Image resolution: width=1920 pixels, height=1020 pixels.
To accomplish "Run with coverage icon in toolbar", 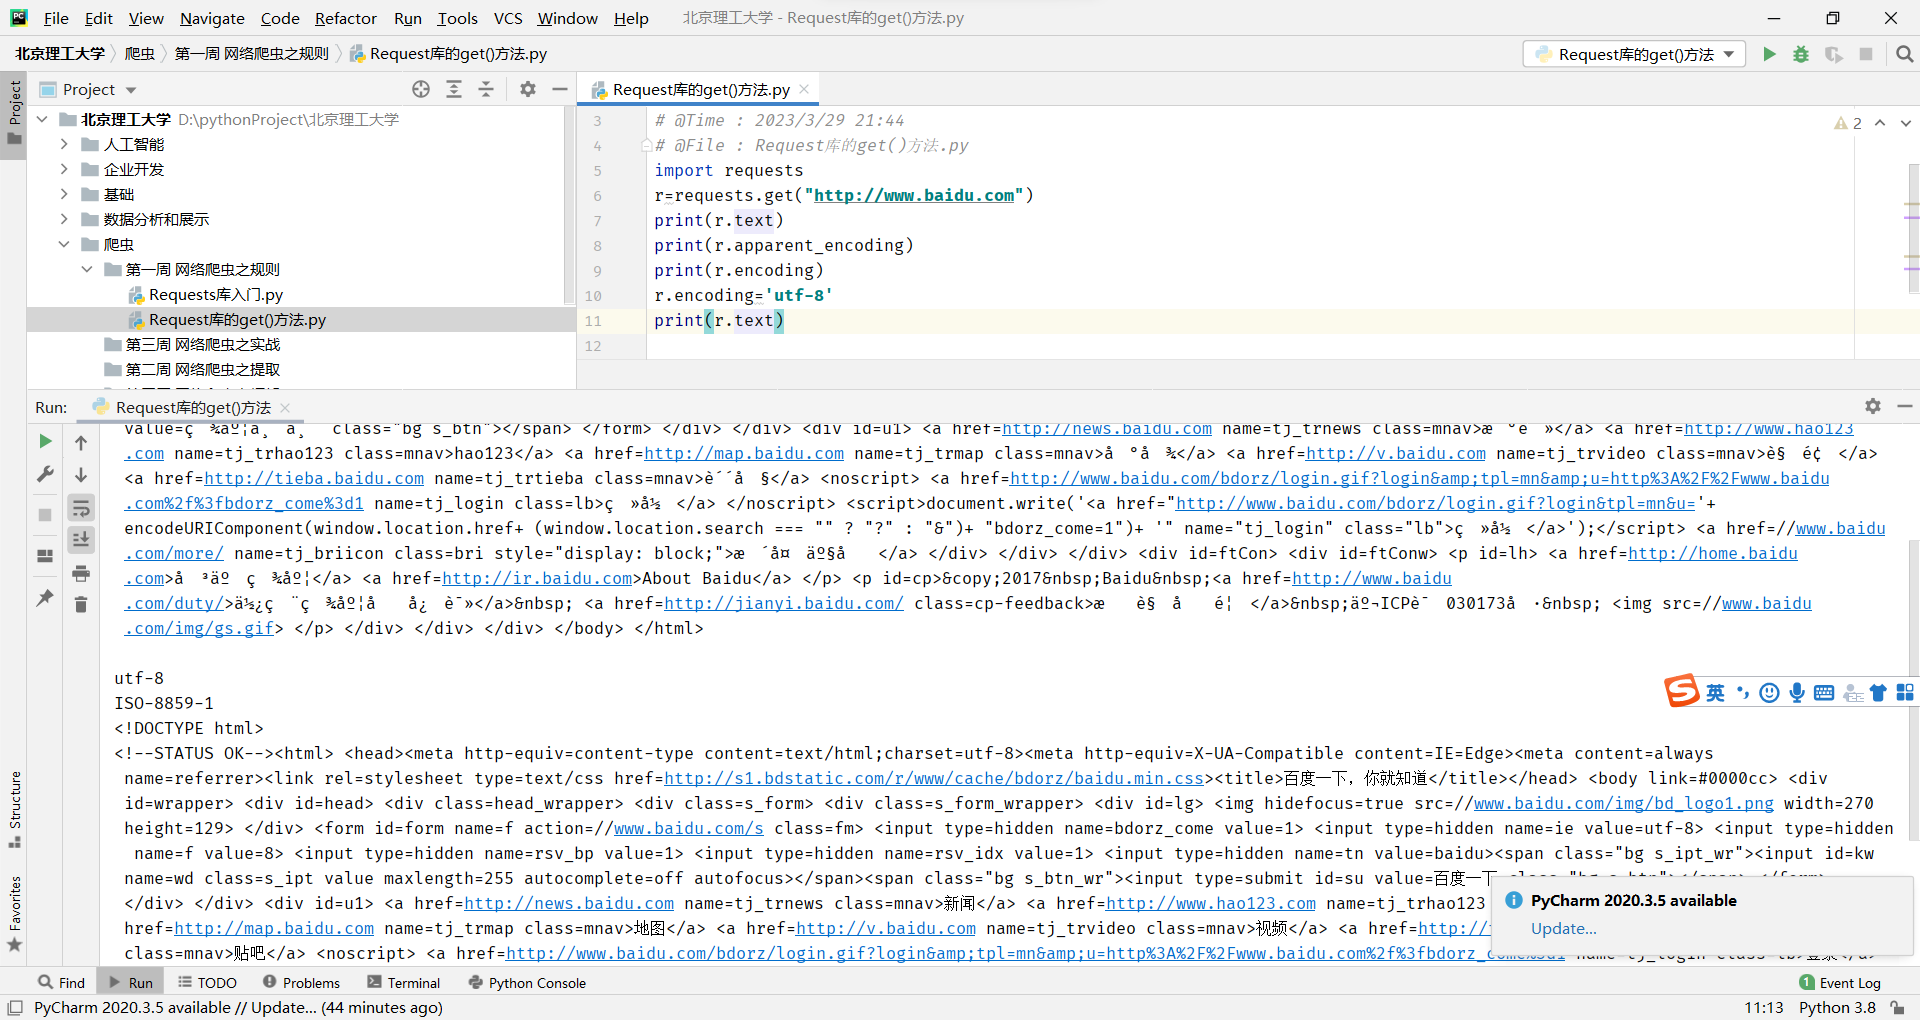I will point(1833,54).
